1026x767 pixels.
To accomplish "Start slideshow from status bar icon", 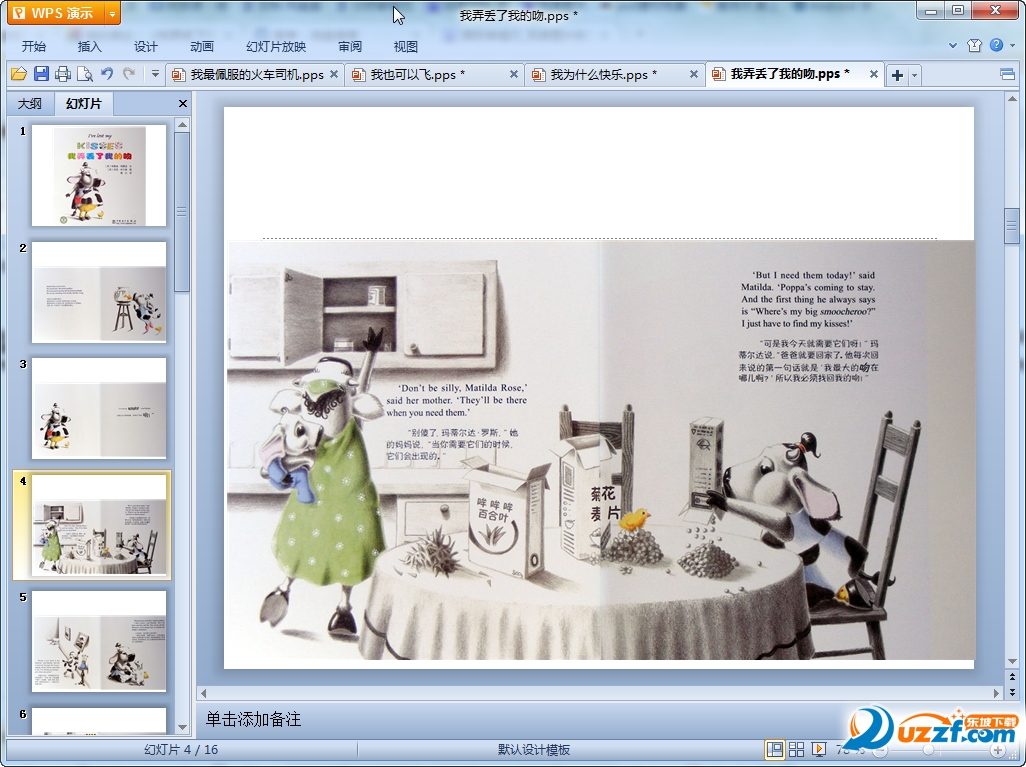I will click(x=818, y=749).
